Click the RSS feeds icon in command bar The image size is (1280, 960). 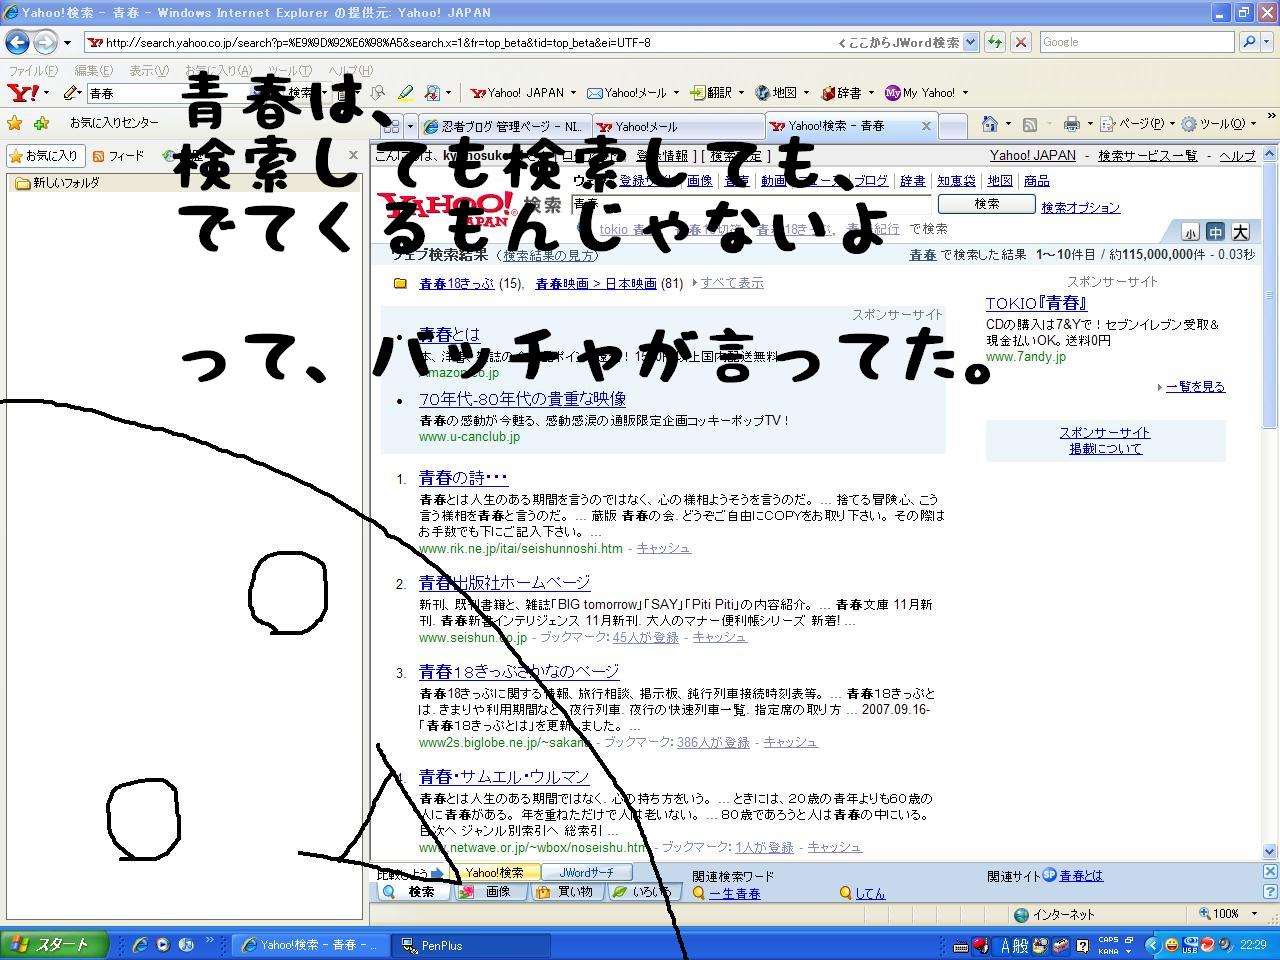1029,124
